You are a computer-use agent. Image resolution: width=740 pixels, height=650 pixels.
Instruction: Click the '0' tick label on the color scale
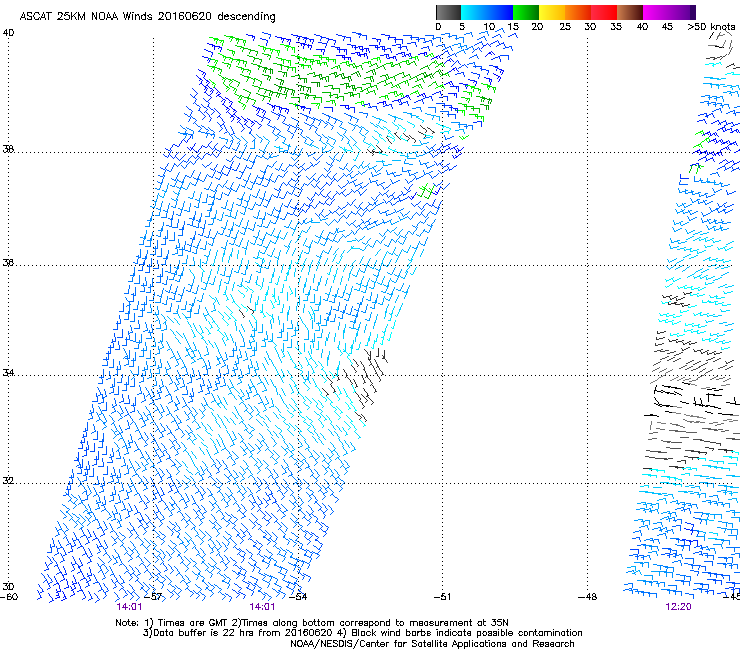coord(438,27)
